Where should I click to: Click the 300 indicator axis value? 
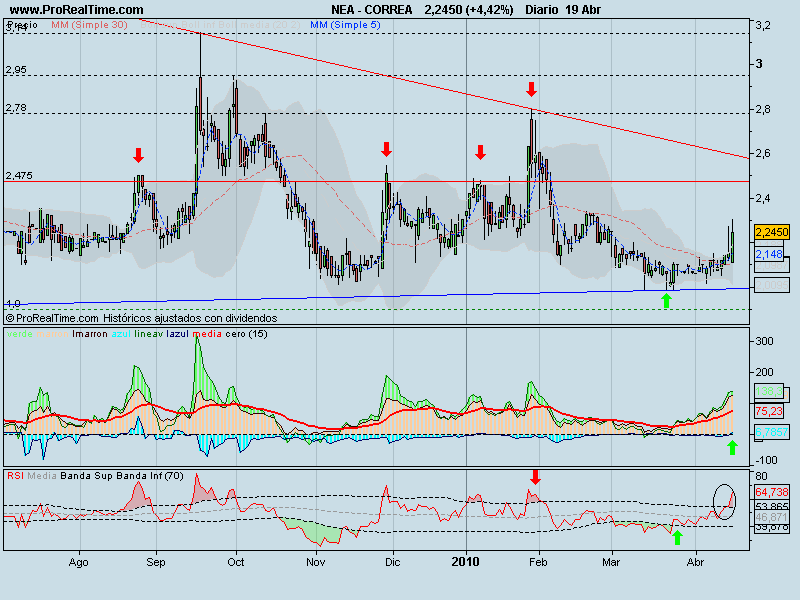[764, 341]
